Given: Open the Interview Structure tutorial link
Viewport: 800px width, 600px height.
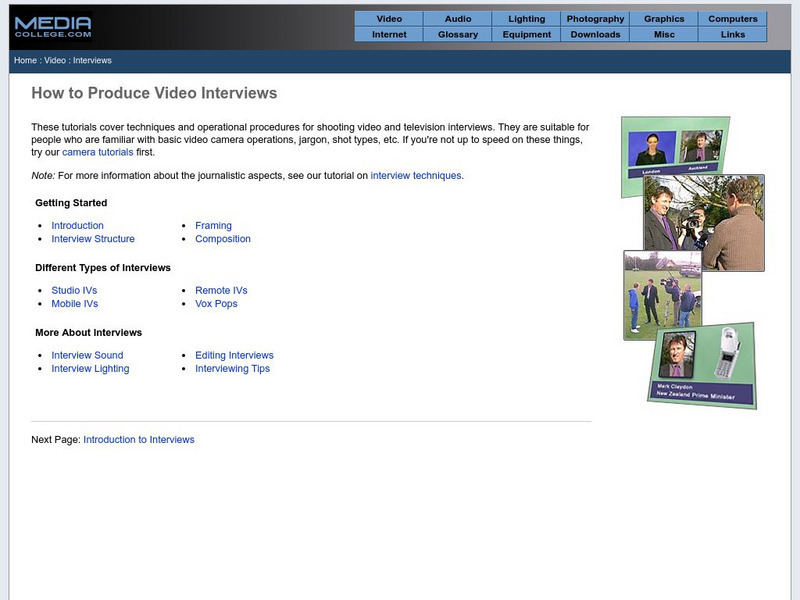Looking at the screenshot, I should coord(93,239).
